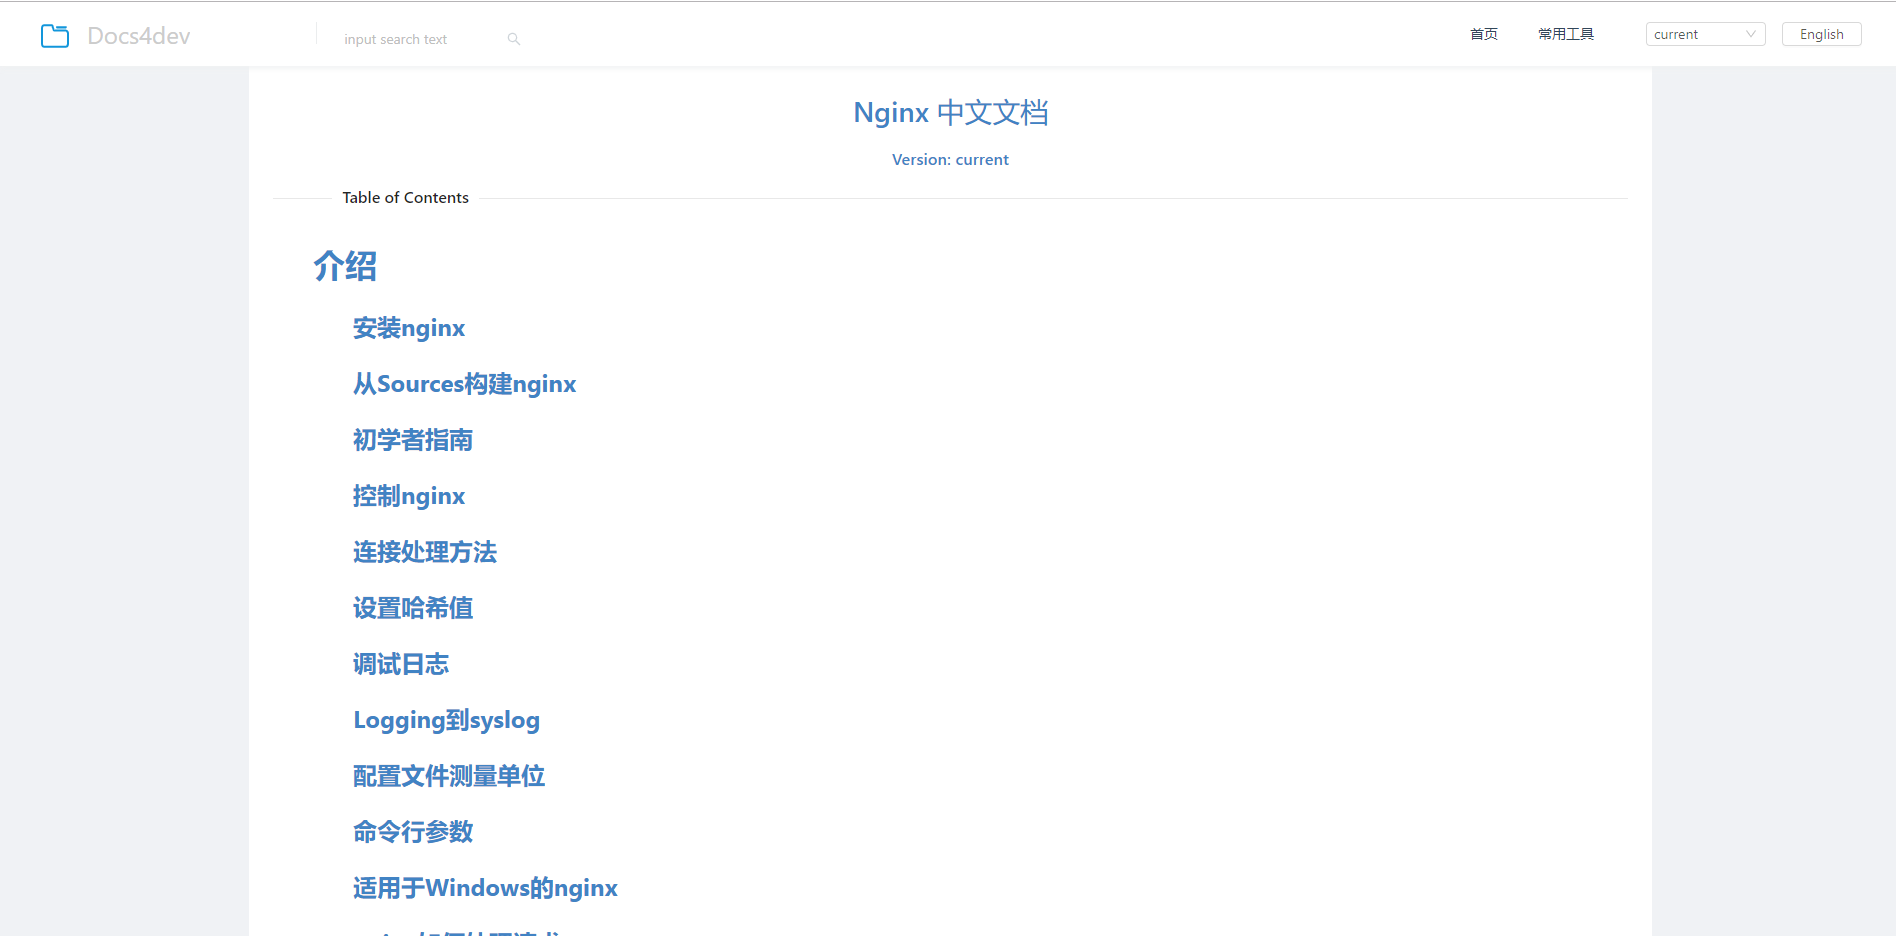Switch documentation language to English
The height and width of the screenshot is (936, 1896).
coord(1821,33)
